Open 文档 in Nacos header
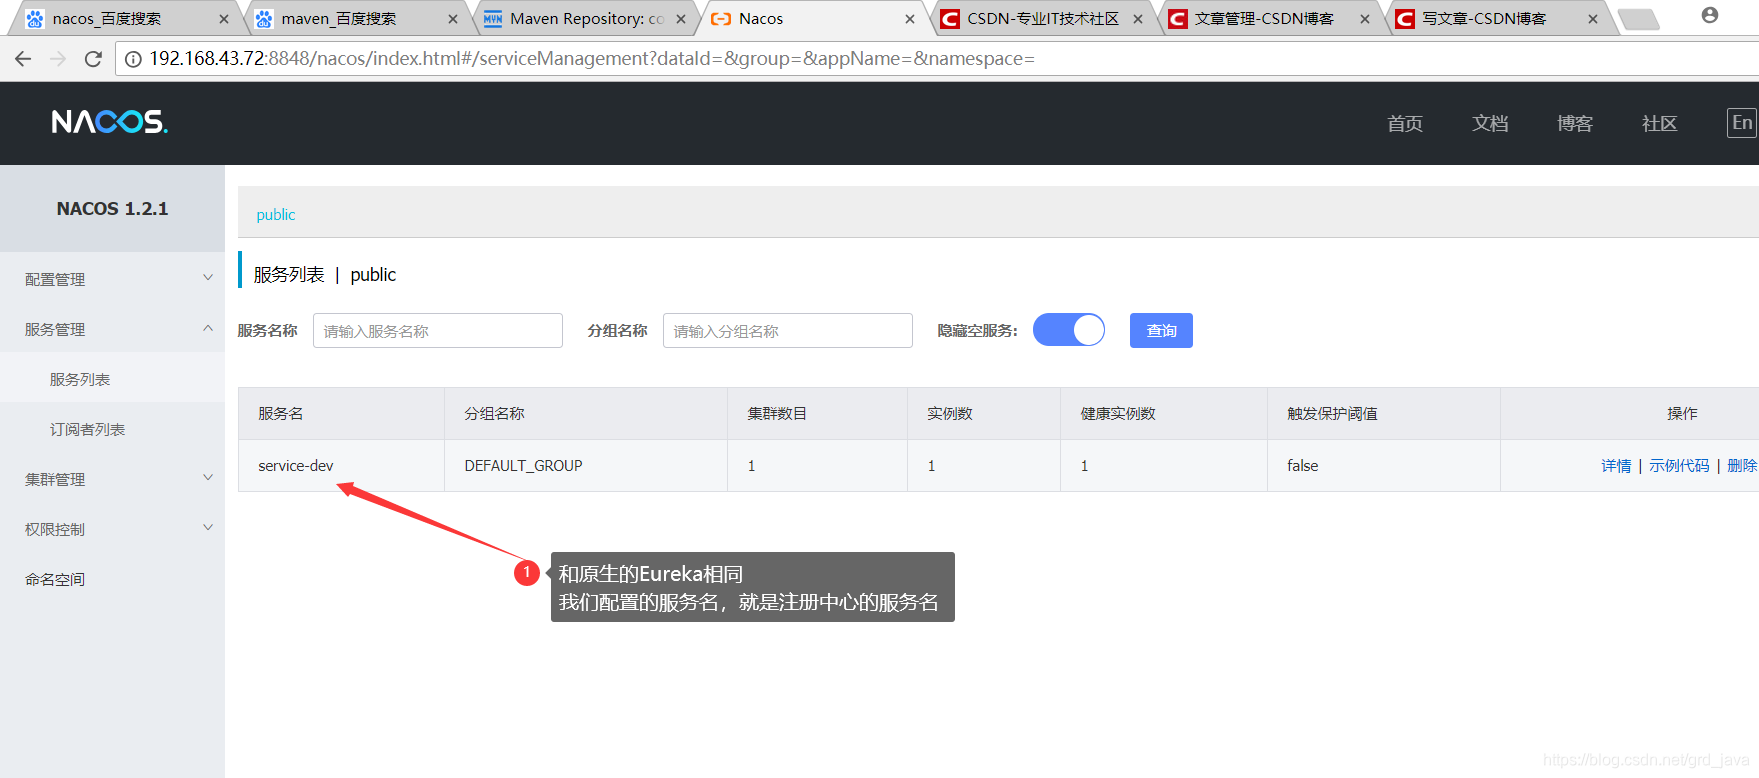 1490,123
